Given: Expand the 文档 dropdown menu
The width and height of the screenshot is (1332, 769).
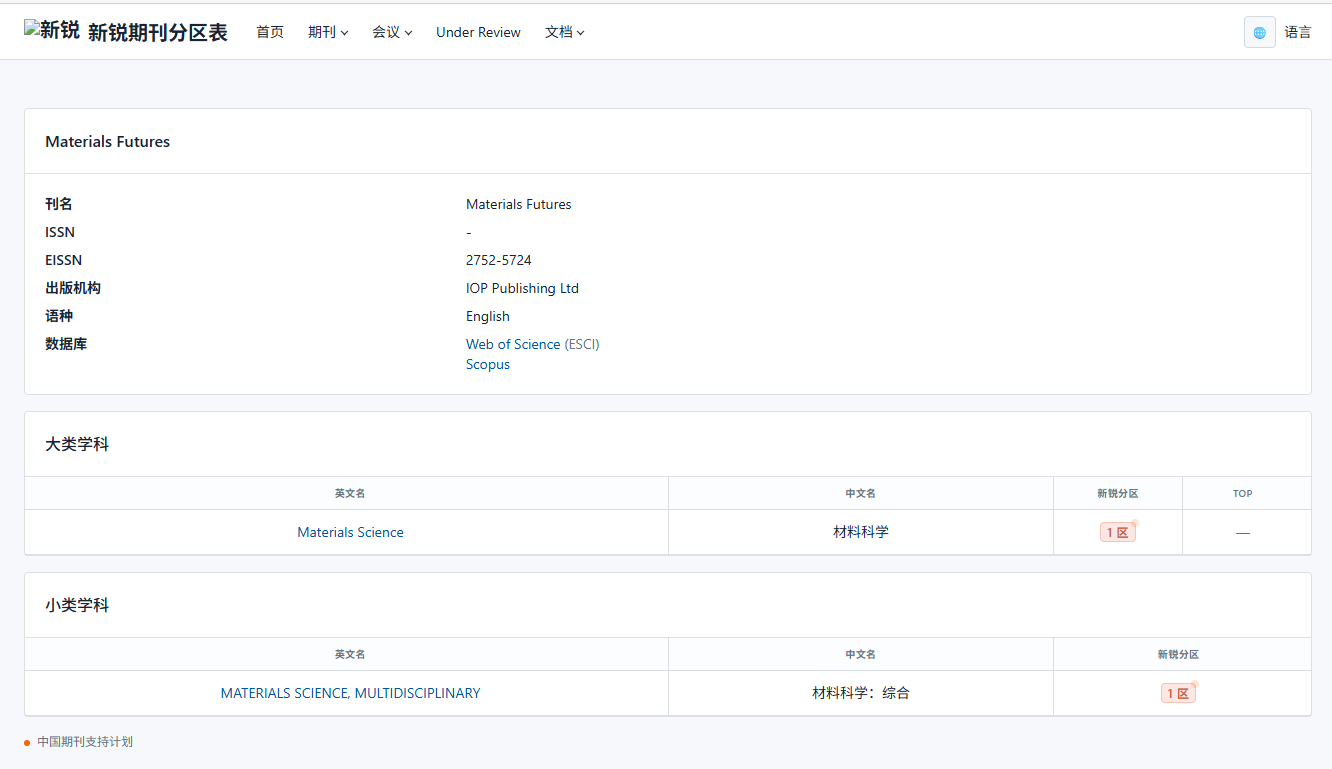Looking at the screenshot, I should [564, 32].
